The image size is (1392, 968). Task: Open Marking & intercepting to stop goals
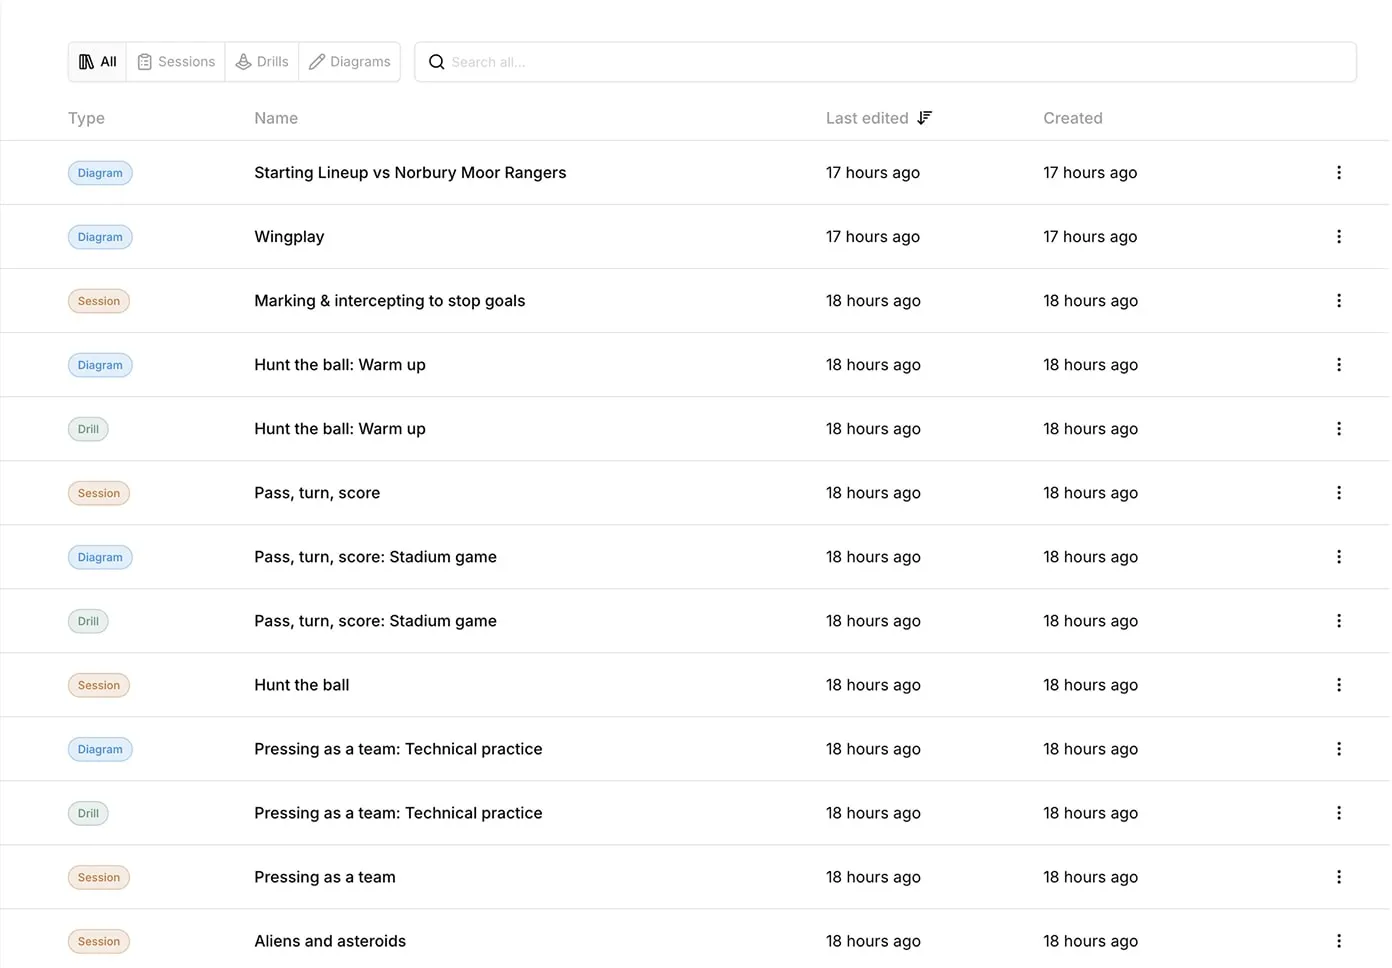click(389, 301)
